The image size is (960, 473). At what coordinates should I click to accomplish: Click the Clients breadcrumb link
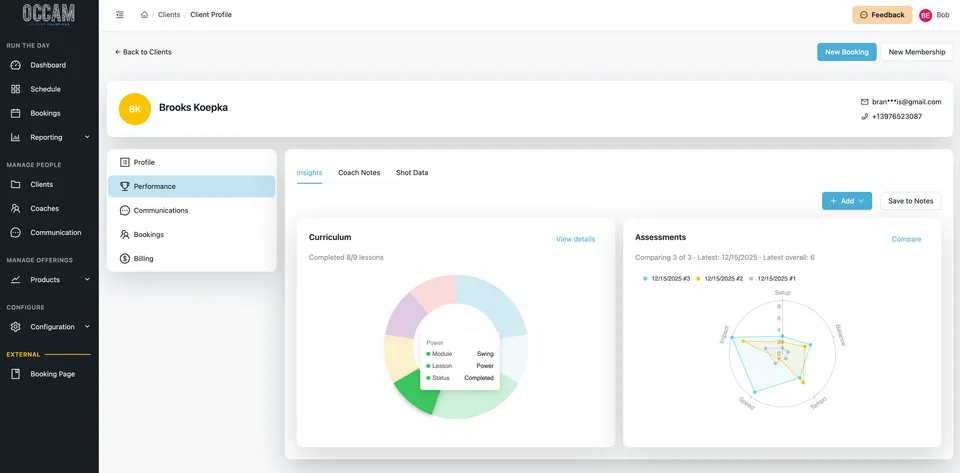pos(169,15)
